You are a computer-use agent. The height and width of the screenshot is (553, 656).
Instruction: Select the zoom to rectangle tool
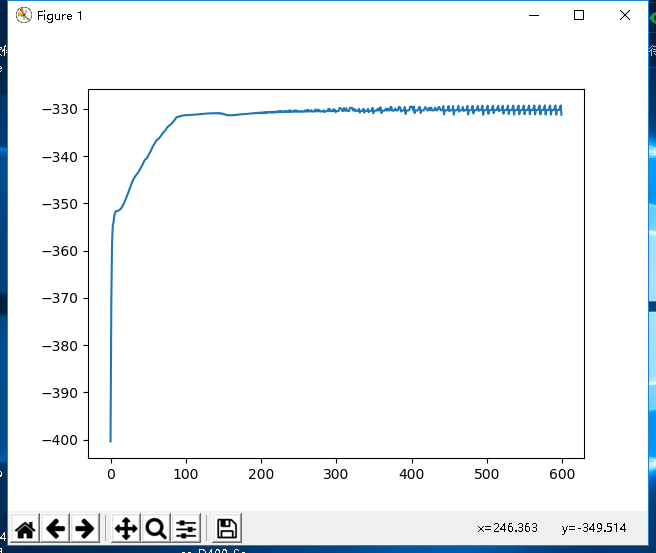pyautogui.click(x=156, y=528)
